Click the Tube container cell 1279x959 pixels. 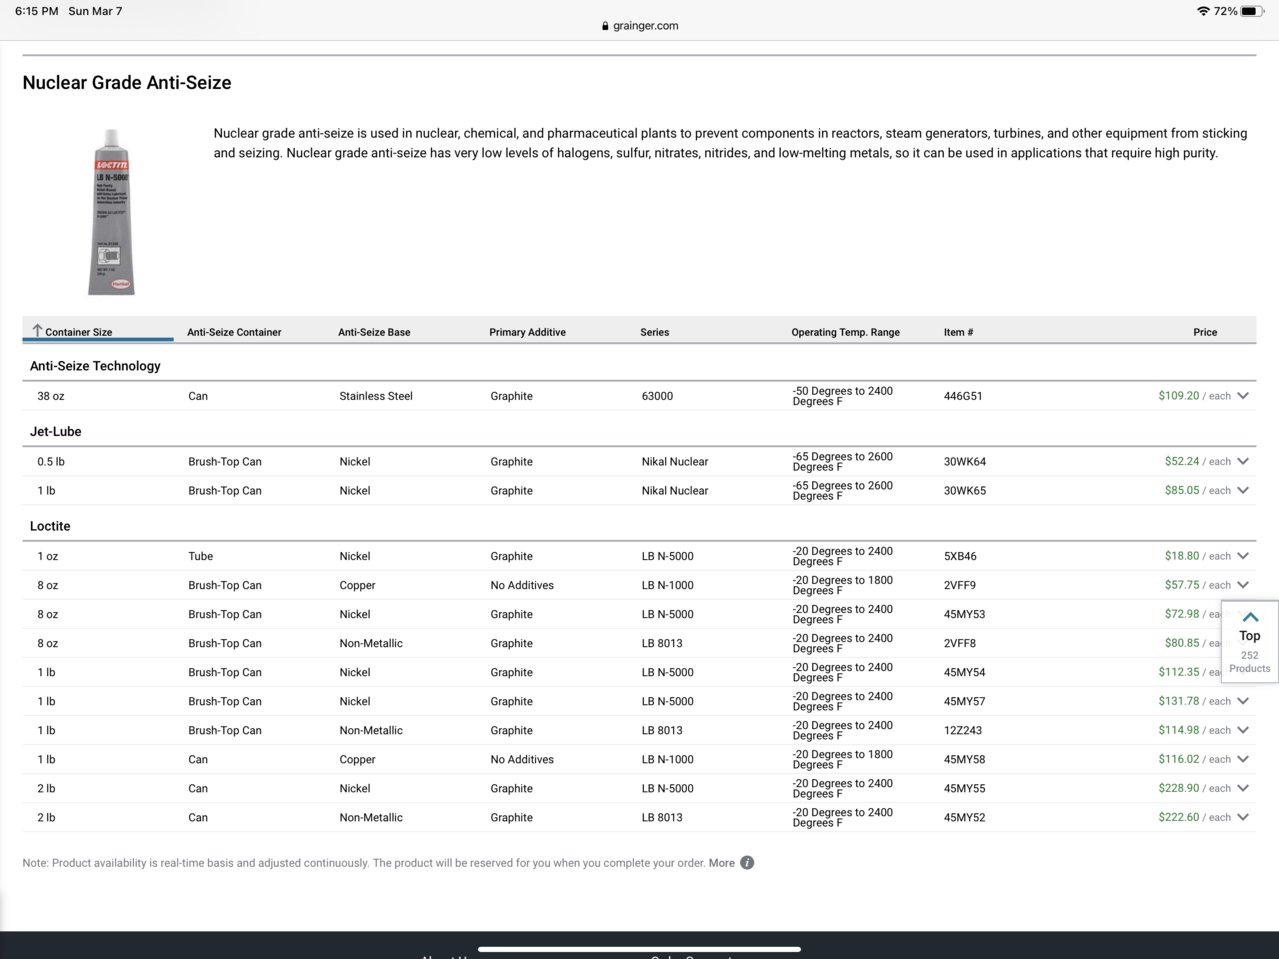[x=200, y=556]
